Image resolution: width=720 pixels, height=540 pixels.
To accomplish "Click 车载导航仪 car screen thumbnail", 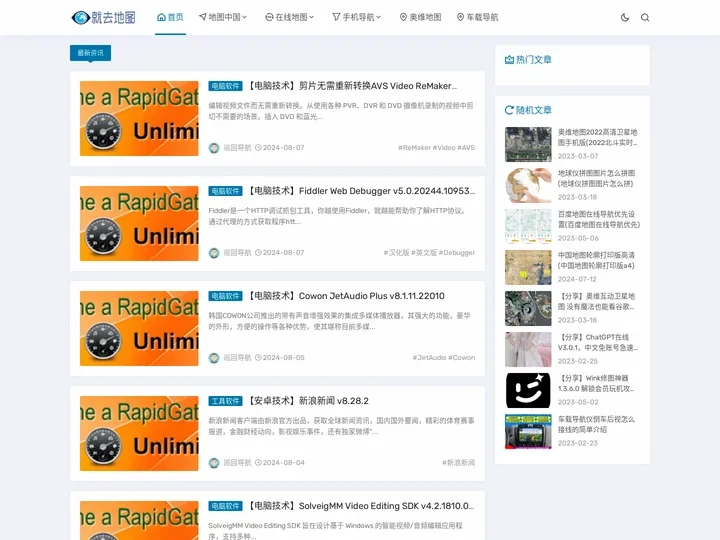I will (x=528, y=432).
